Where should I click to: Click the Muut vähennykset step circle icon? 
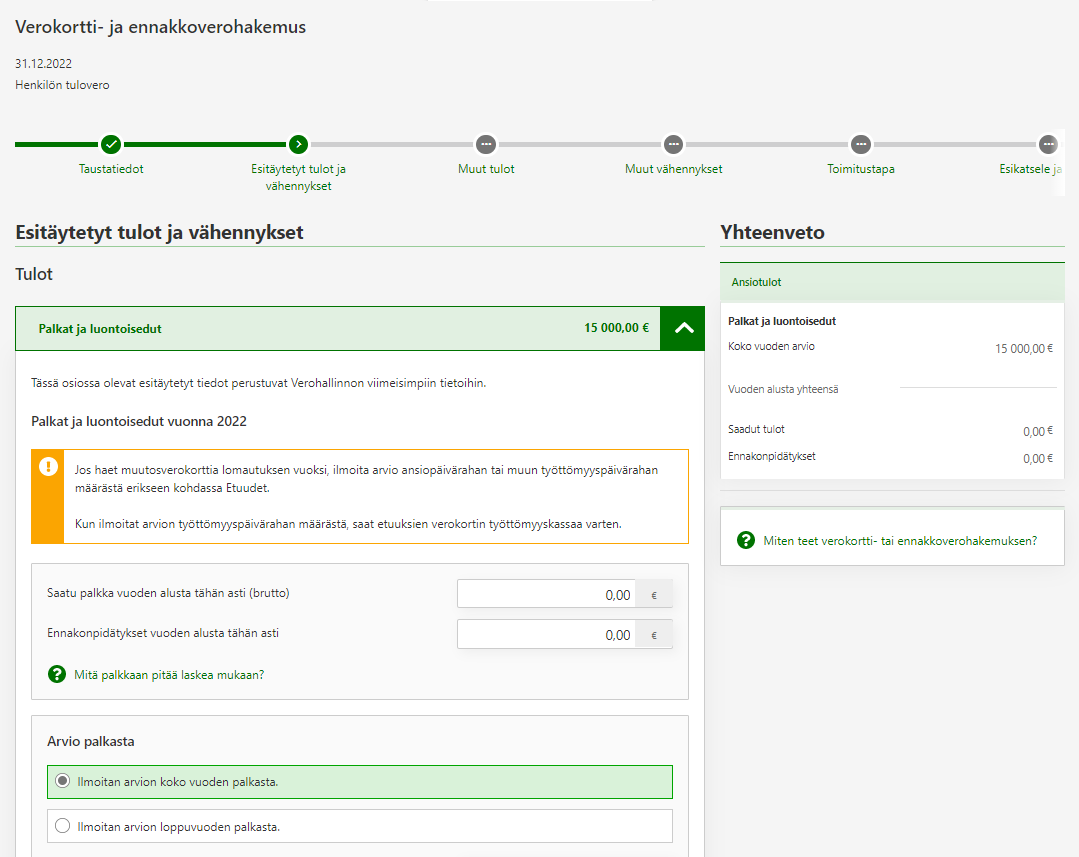coord(673,144)
